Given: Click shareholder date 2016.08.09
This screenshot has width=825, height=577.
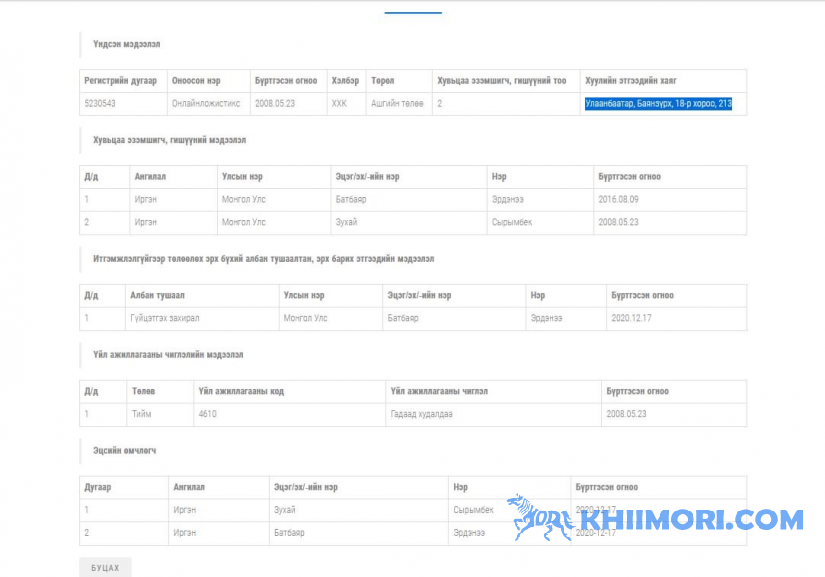Looking at the screenshot, I should coord(619,199).
